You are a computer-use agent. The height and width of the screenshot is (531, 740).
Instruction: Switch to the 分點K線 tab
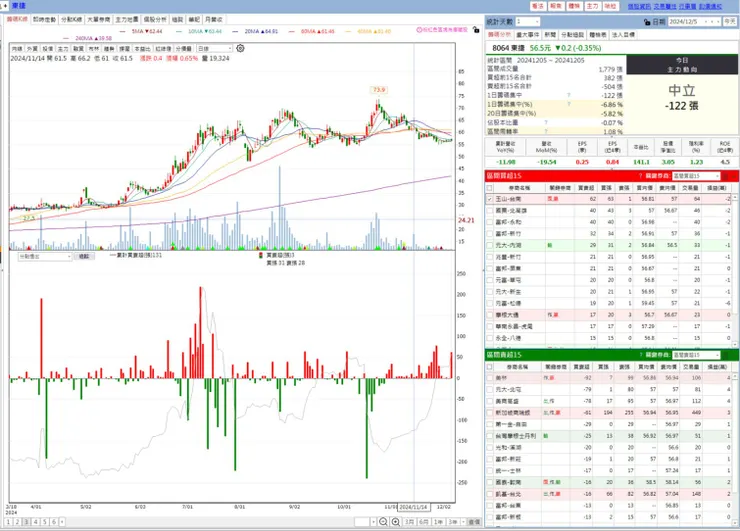coord(71,19)
